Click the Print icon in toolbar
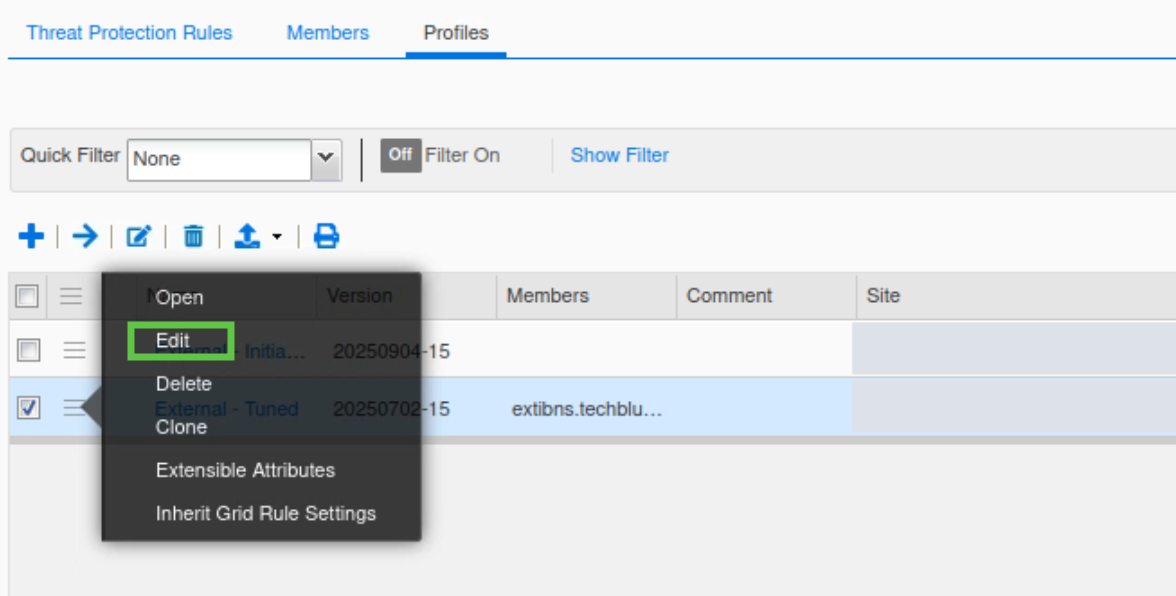The width and height of the screenshot is (1176, 596). pyautogui.click(x=326, y=236)
